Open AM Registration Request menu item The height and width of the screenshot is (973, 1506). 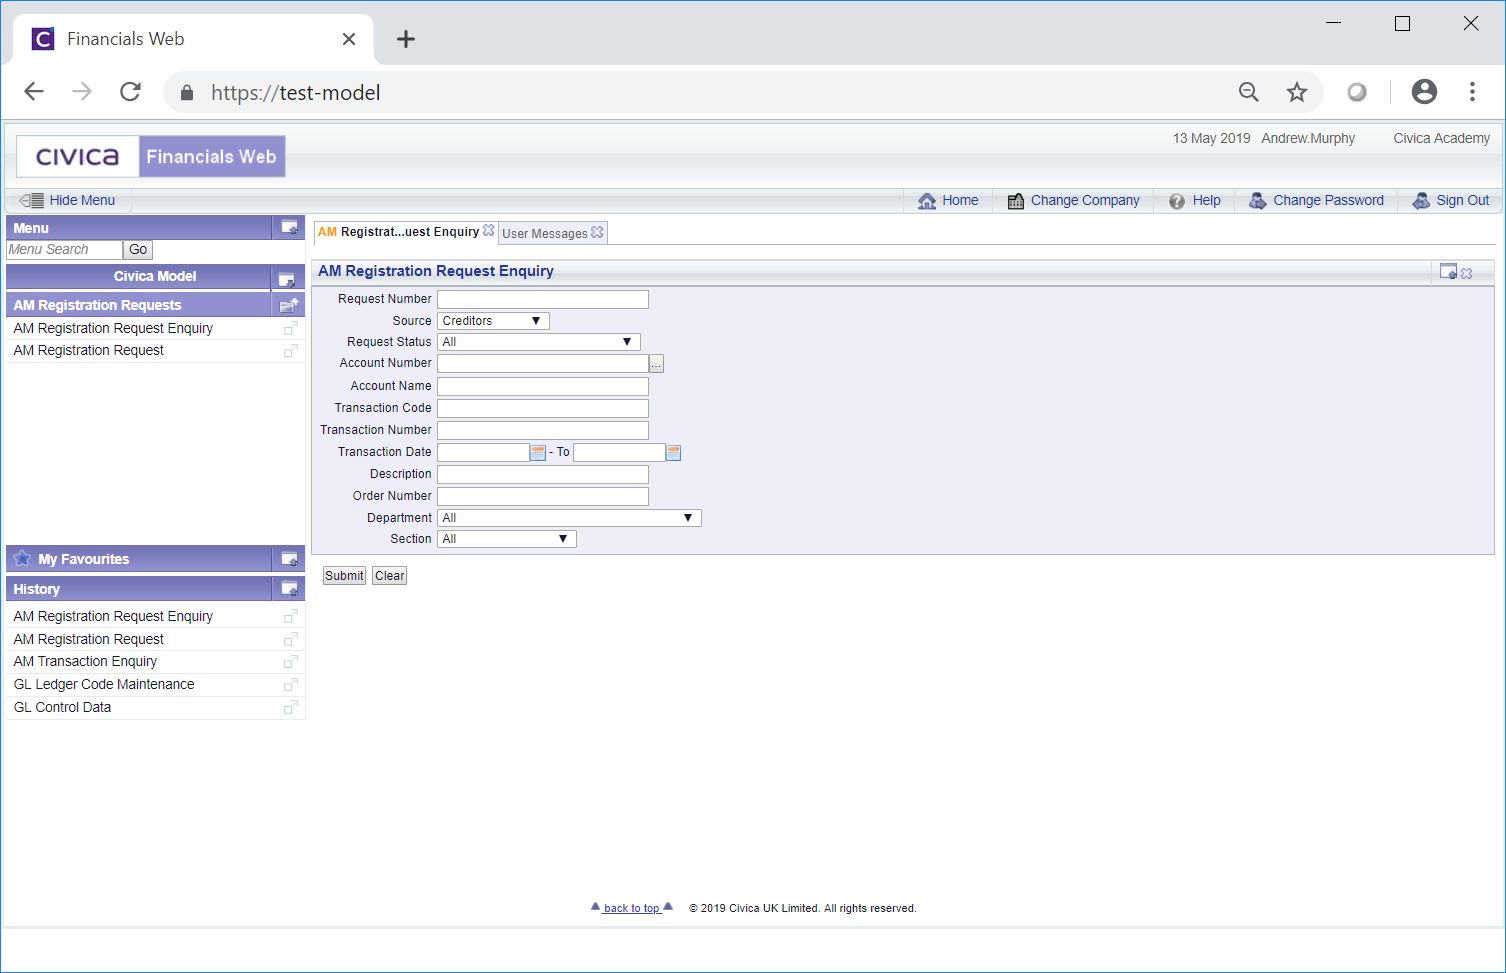point(88,351)
